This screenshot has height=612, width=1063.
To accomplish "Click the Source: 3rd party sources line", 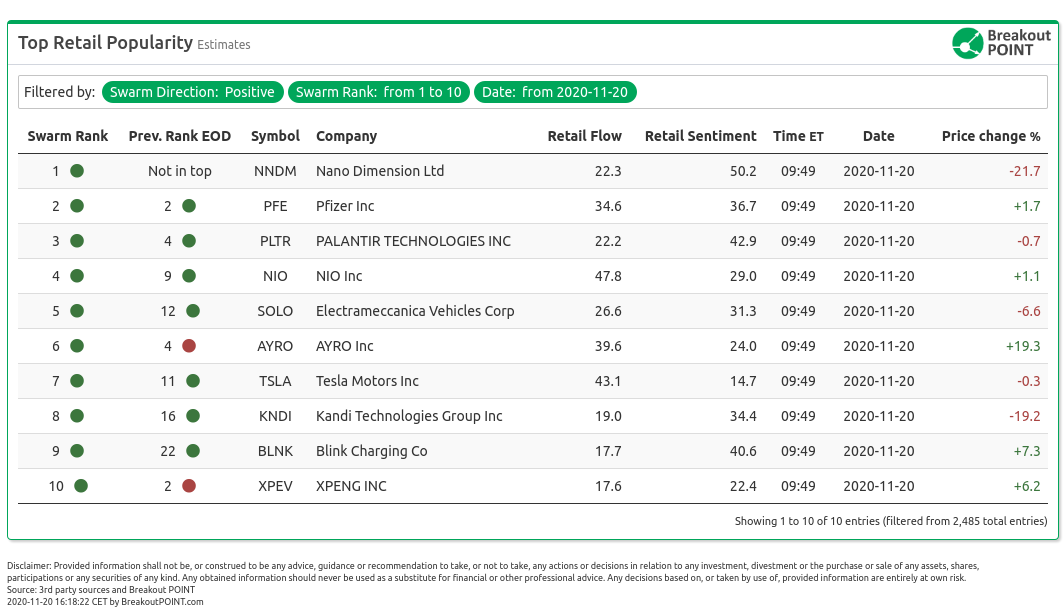I will 101,590.
